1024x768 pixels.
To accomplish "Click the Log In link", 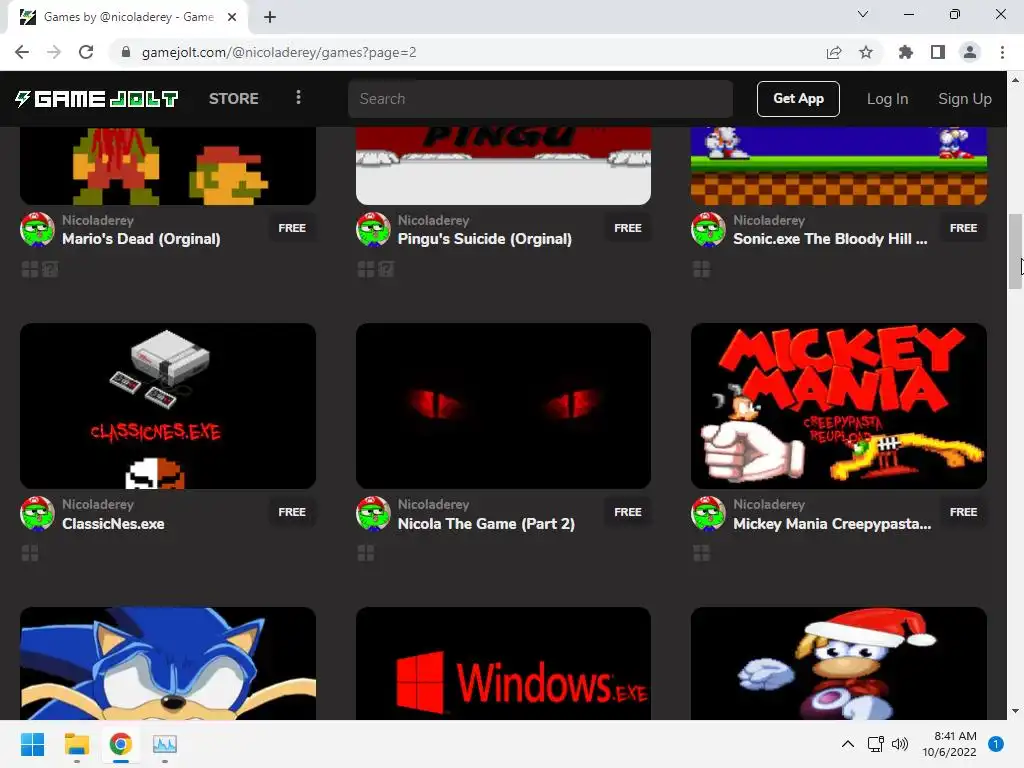I will tap(887, 99).
